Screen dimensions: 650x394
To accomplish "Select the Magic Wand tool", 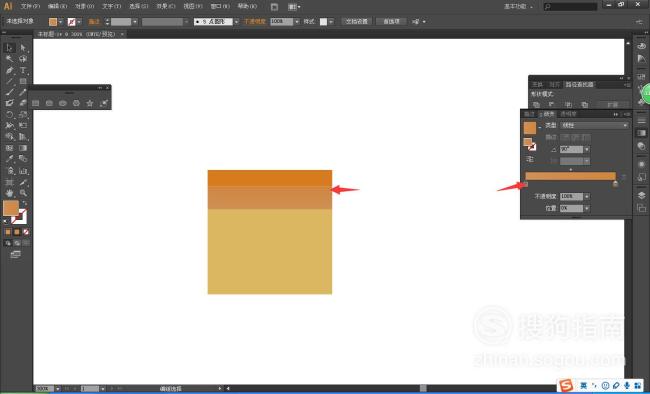I will [9, 59].
